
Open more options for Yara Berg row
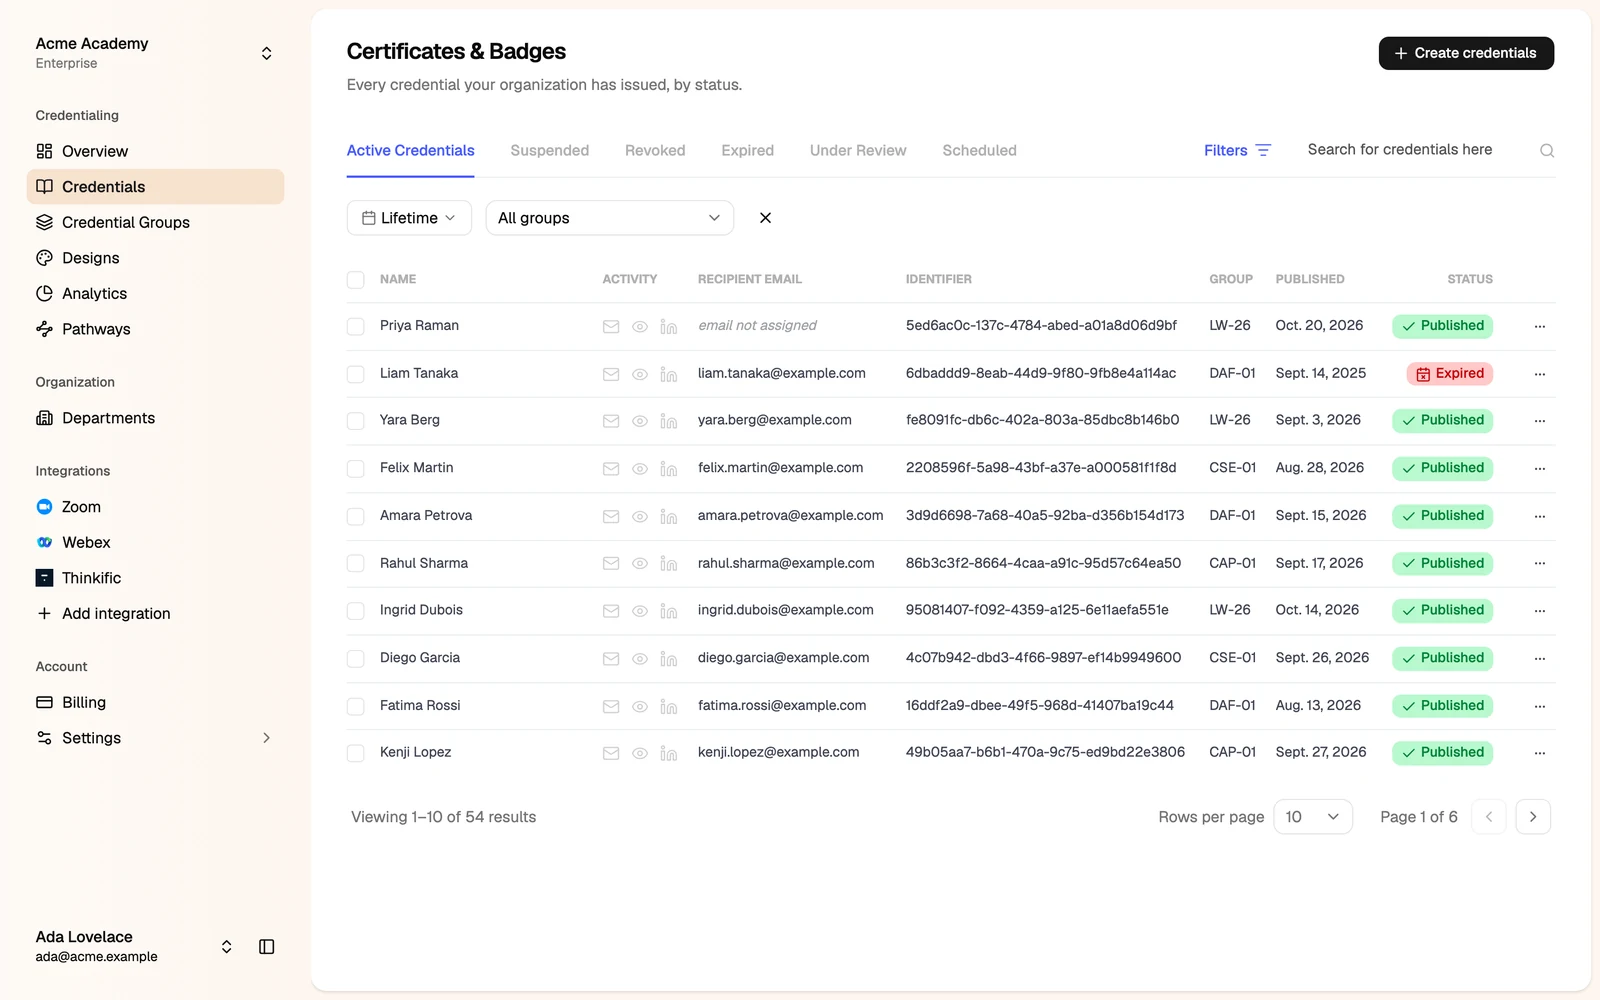(1540, 421)
